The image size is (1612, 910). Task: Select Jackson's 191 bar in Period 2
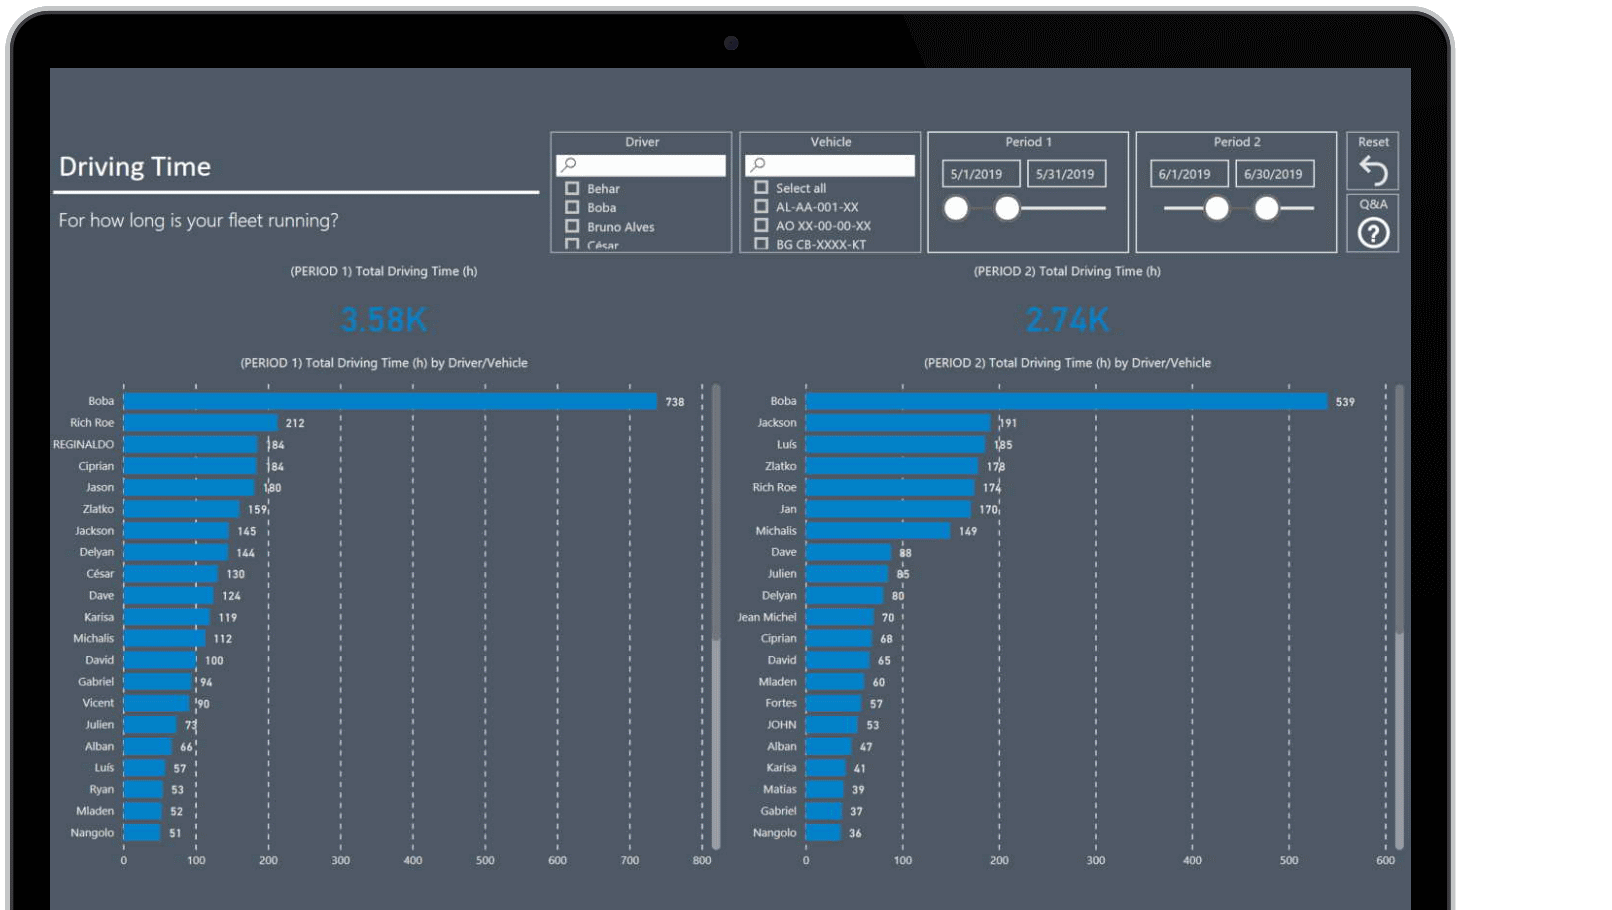tap(897, 423)
